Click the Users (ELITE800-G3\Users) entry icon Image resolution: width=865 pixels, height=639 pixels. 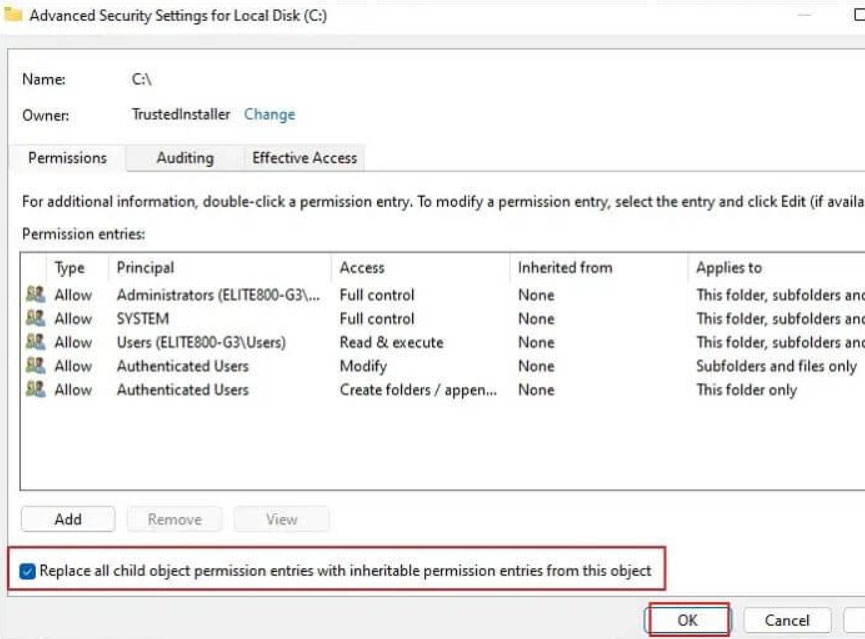(35, 342)
